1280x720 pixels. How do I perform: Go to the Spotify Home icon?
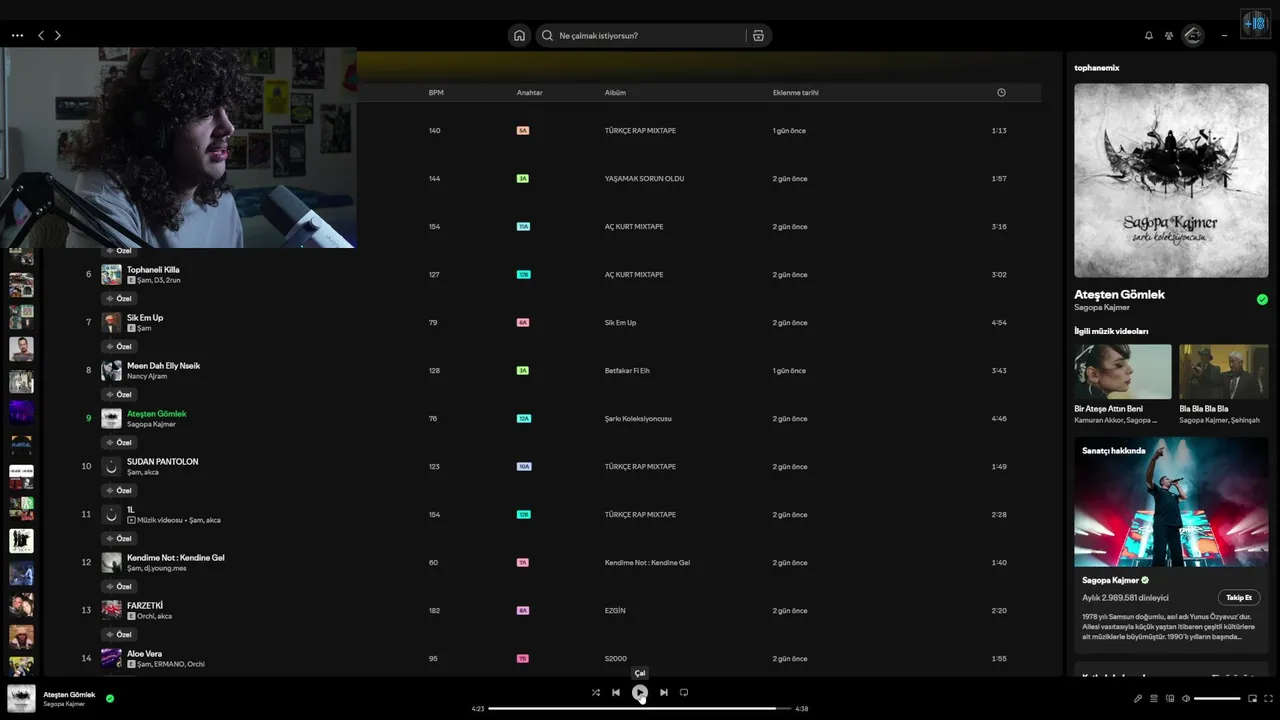pyautogui.click(x=519, y=35)
